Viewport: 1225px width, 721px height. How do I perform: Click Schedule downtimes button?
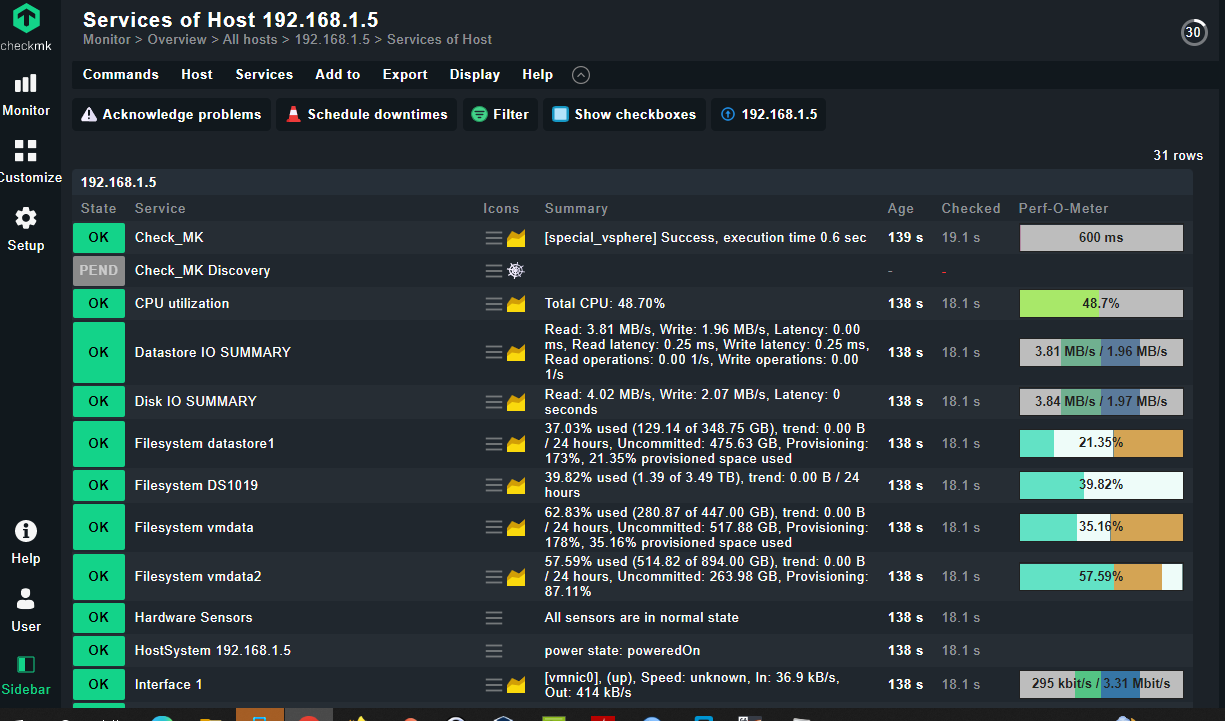tap(367, 115)
